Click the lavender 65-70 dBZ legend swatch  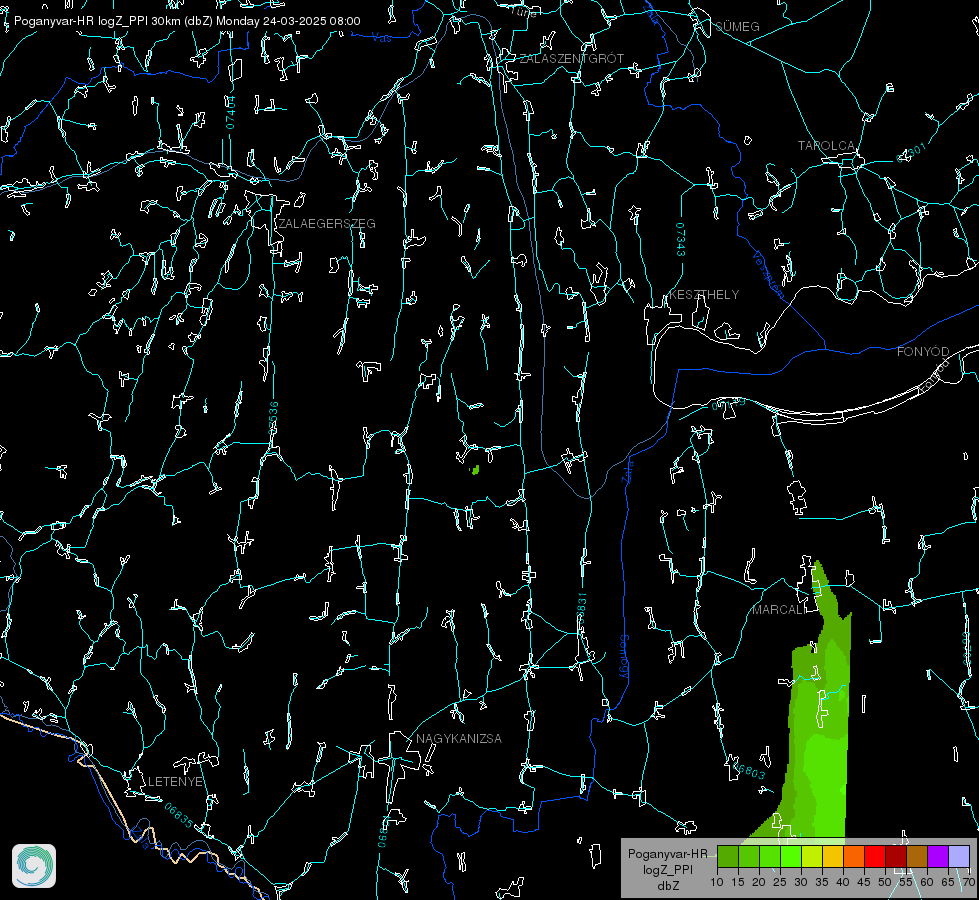coord(959,856)
